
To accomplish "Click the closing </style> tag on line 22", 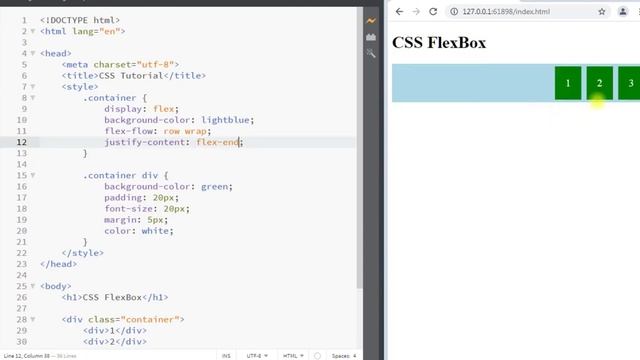I will pos(82,253).
